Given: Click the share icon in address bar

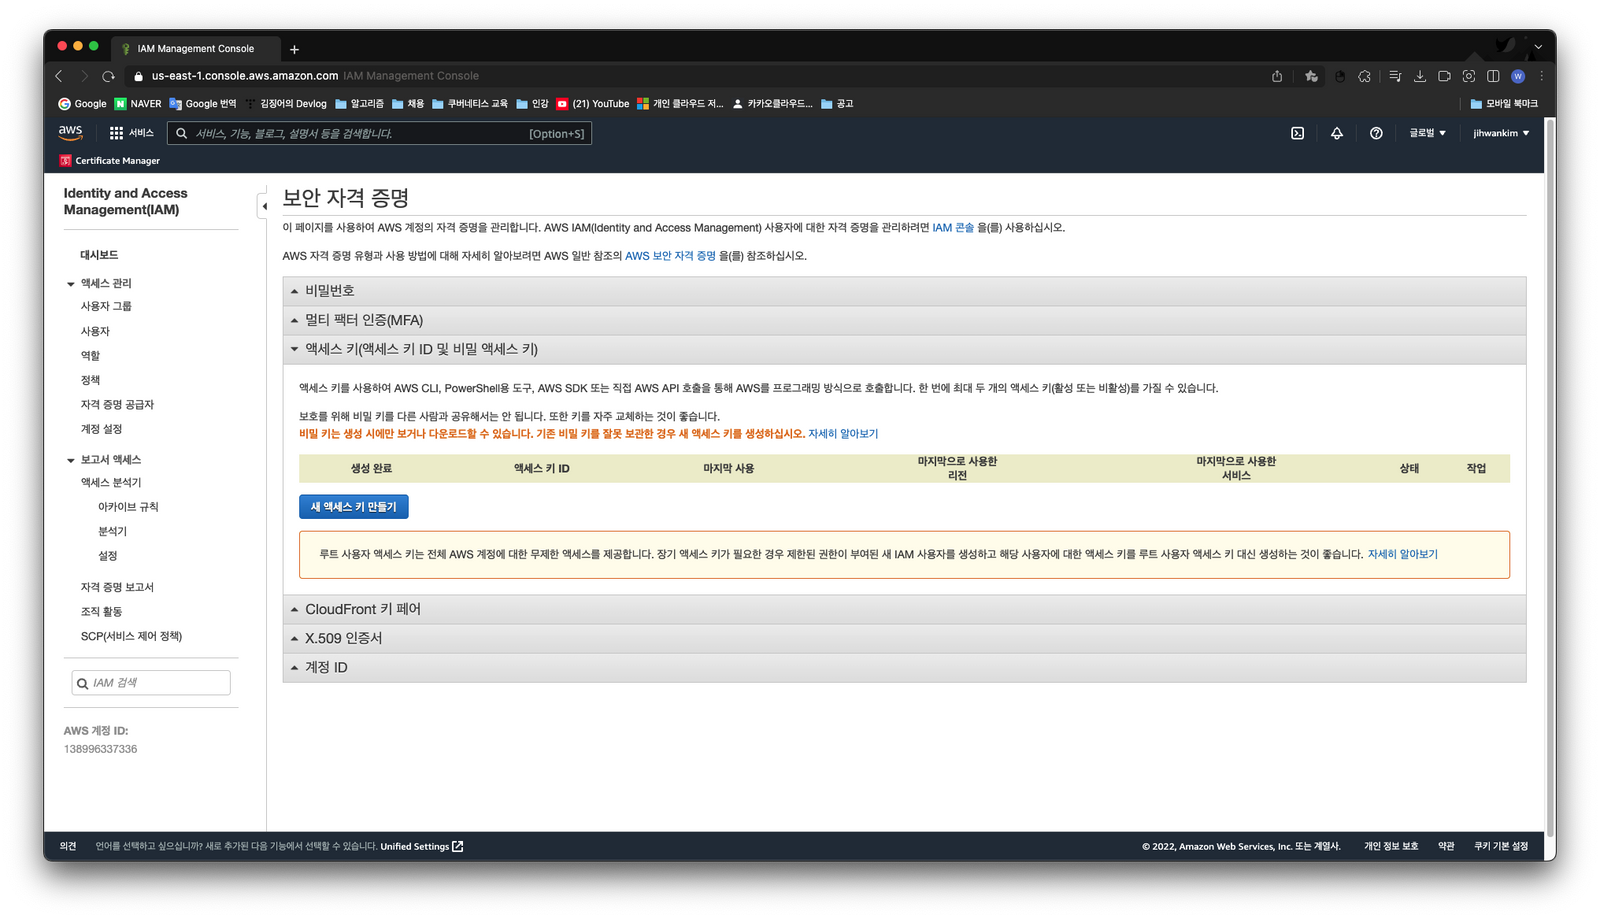Looking at the screenshot, I should click(1277, 76).
